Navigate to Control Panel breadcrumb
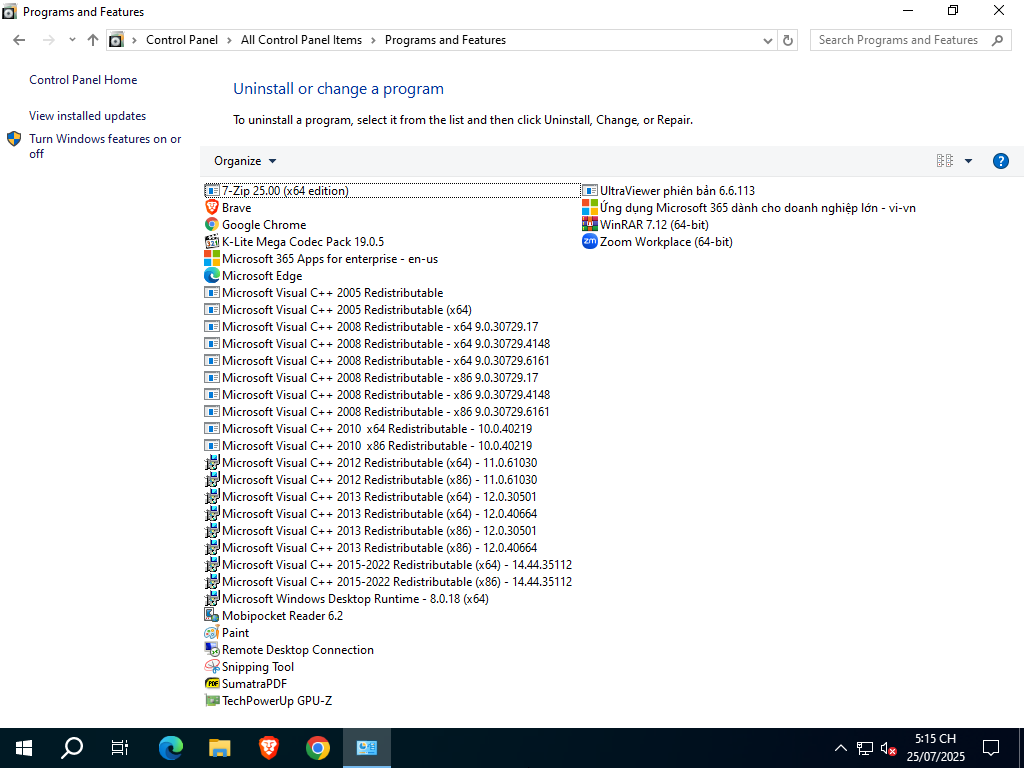This screenshot has width=1024, height=768. tap(181, 40)
